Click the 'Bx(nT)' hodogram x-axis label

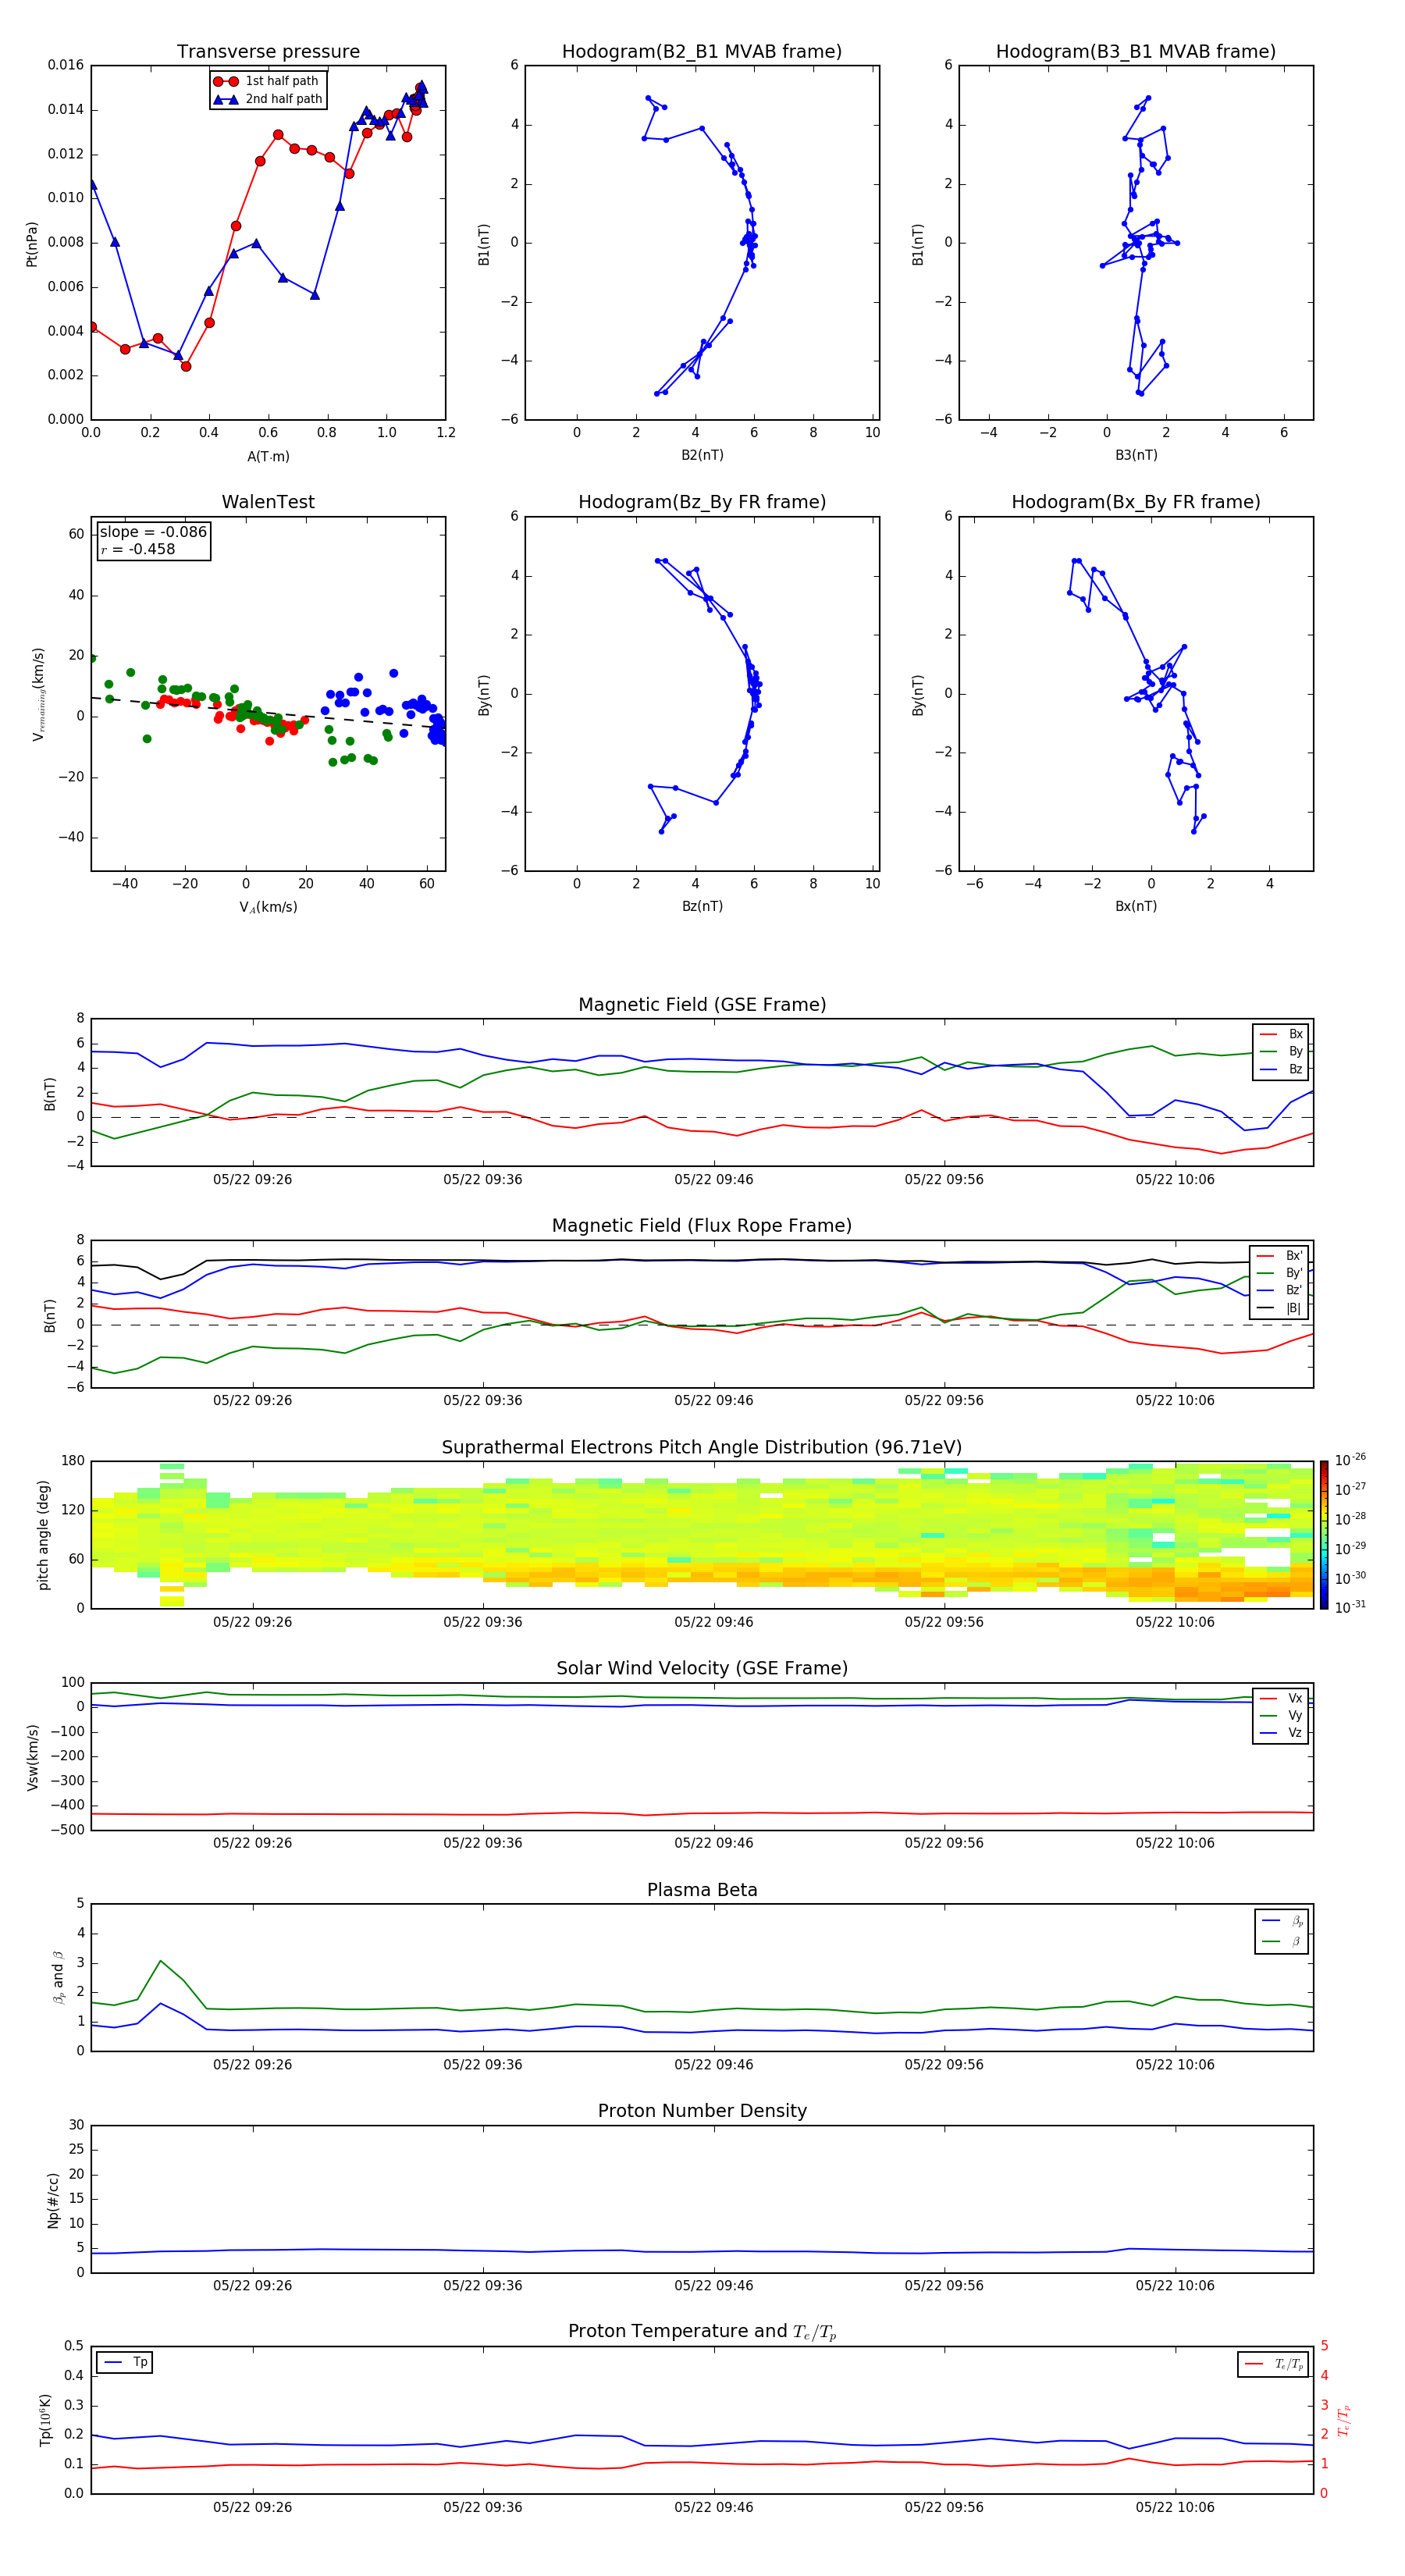[x=1136, y=906]
